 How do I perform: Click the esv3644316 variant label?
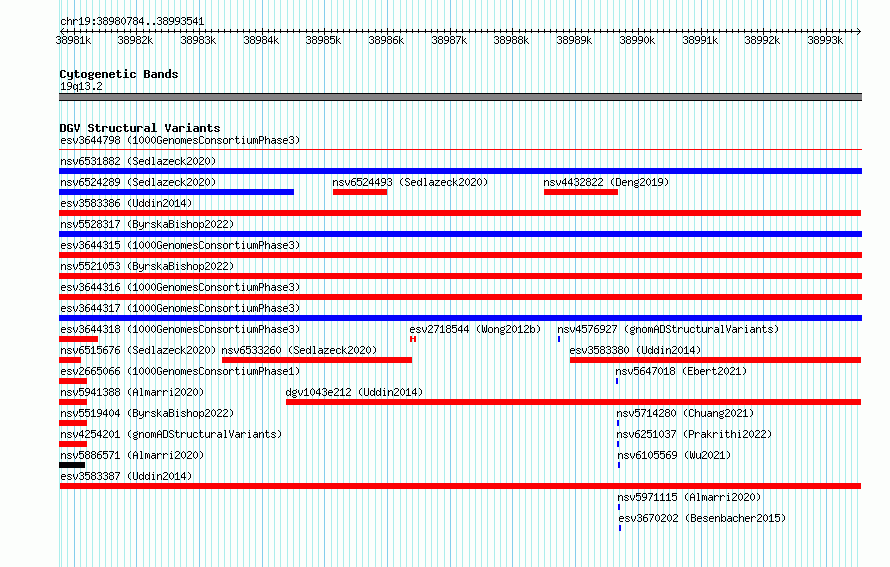pos(180,287)
